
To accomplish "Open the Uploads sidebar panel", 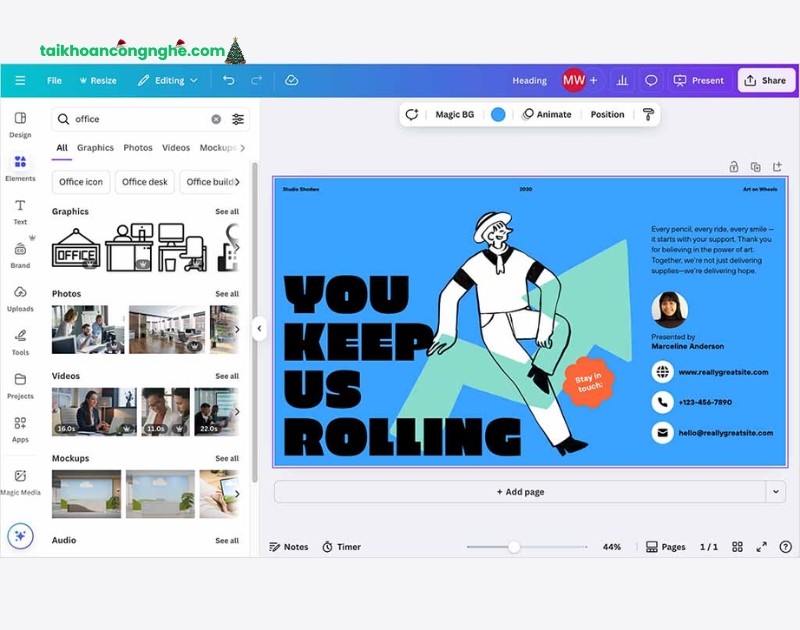I will click(x=20, y=296).
